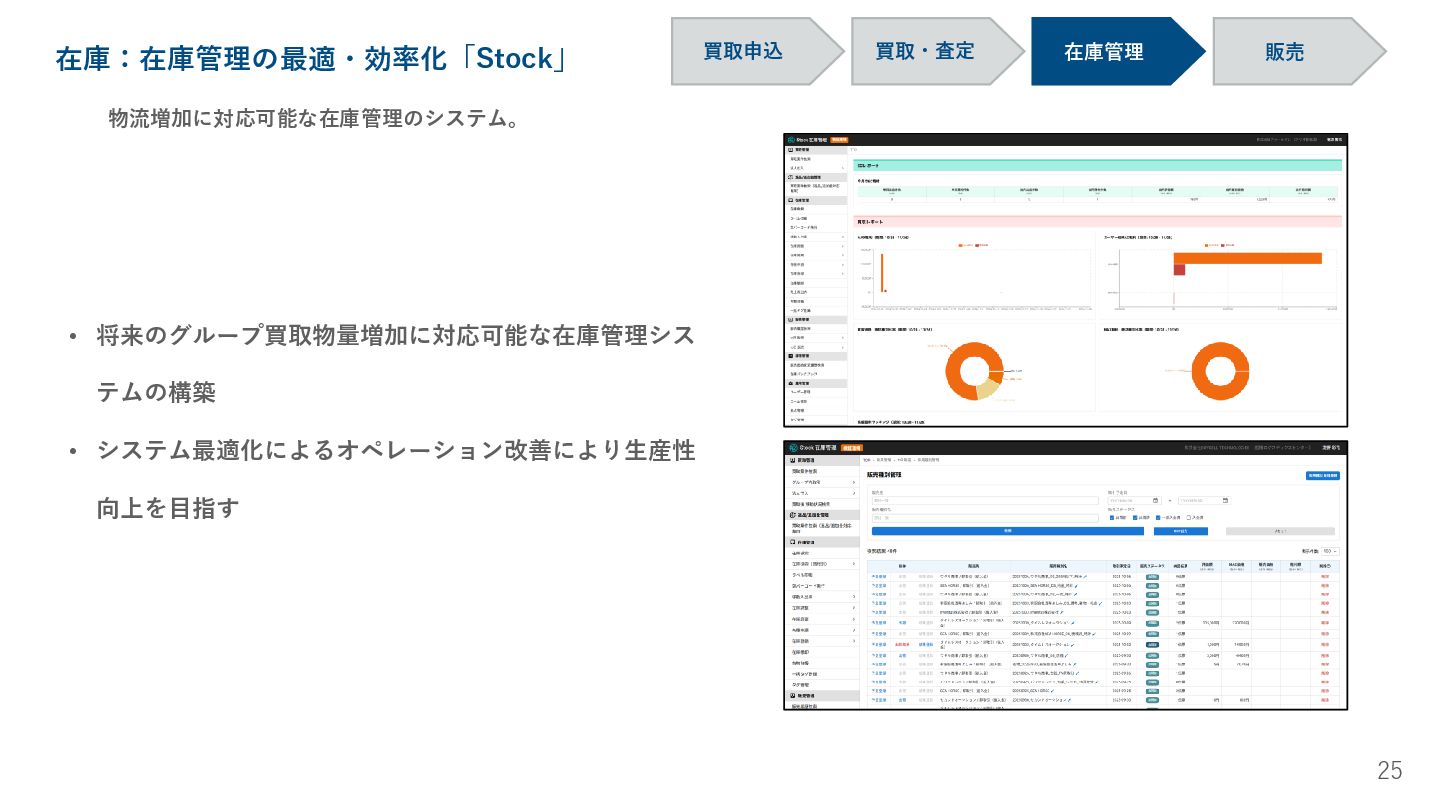Click the teal section header bar in upper screenshot
1440x810 pixels.
tap(1097, 165)
